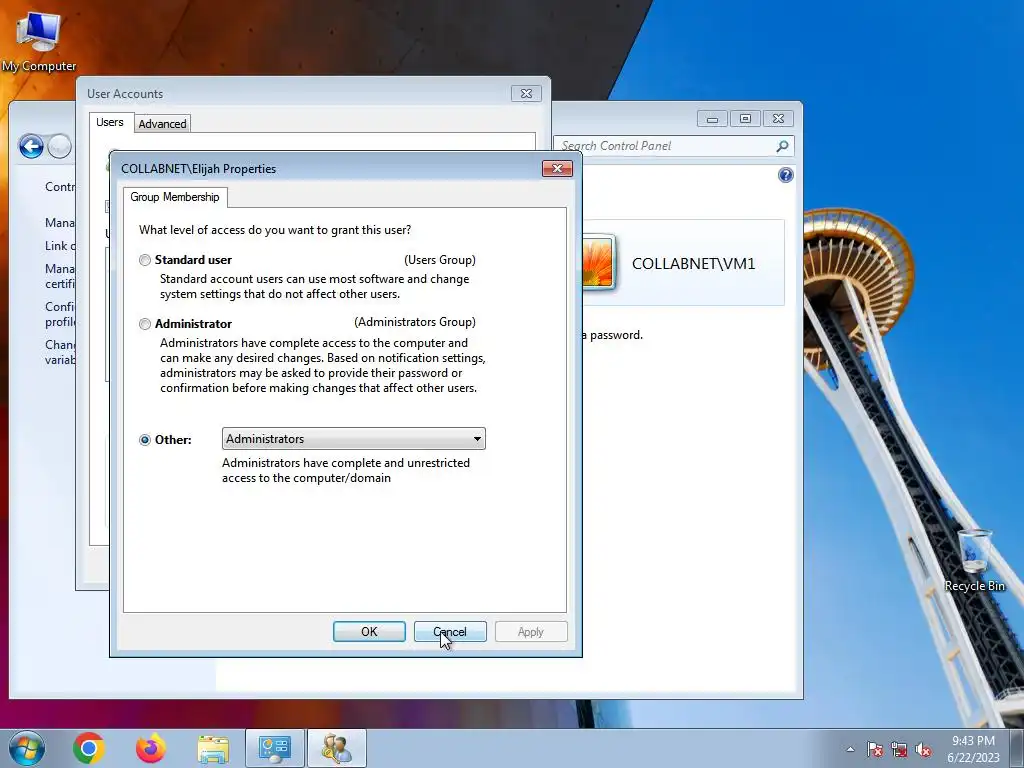Launch Google Chrome from the taskbar
This screenshot has height=768, width=1024.
89,748
